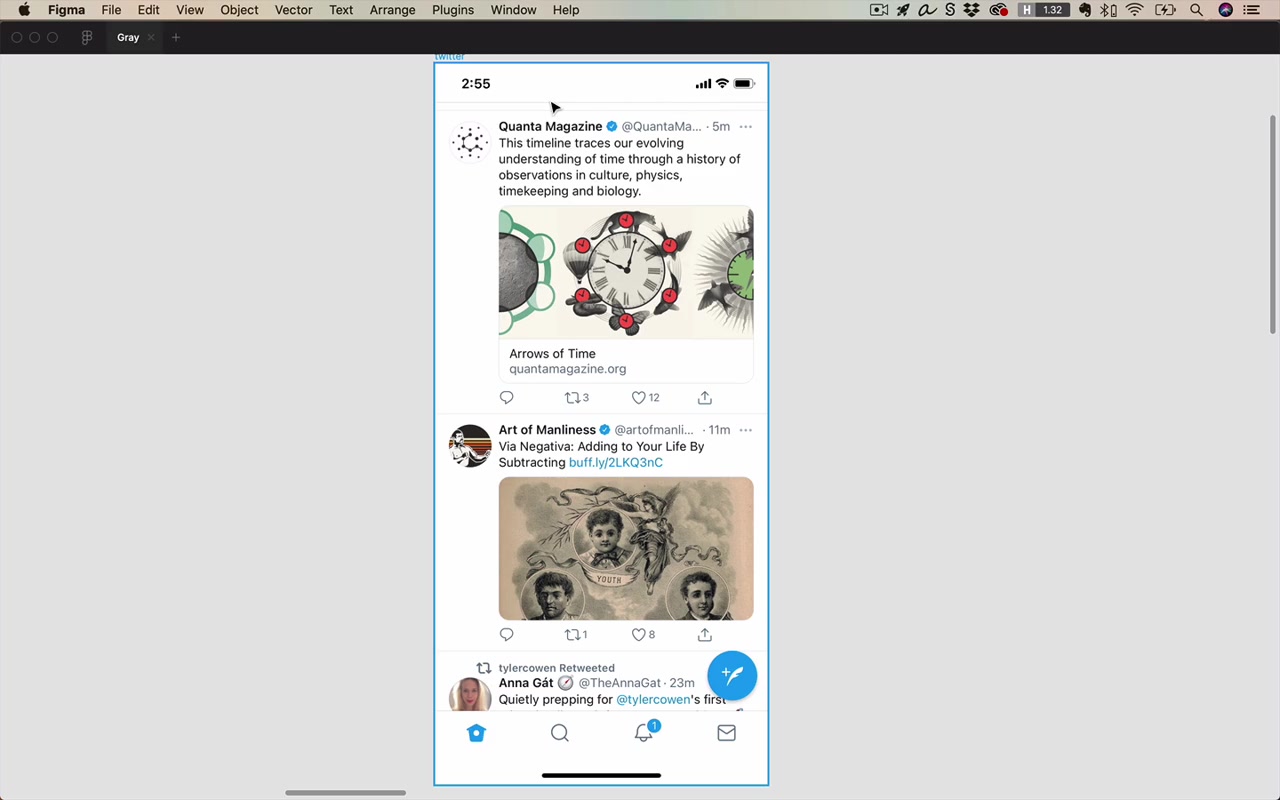Open the Arrows of Time clock image
The width and height of the screenshot is (1280, 800).
(x=626, y=272)
